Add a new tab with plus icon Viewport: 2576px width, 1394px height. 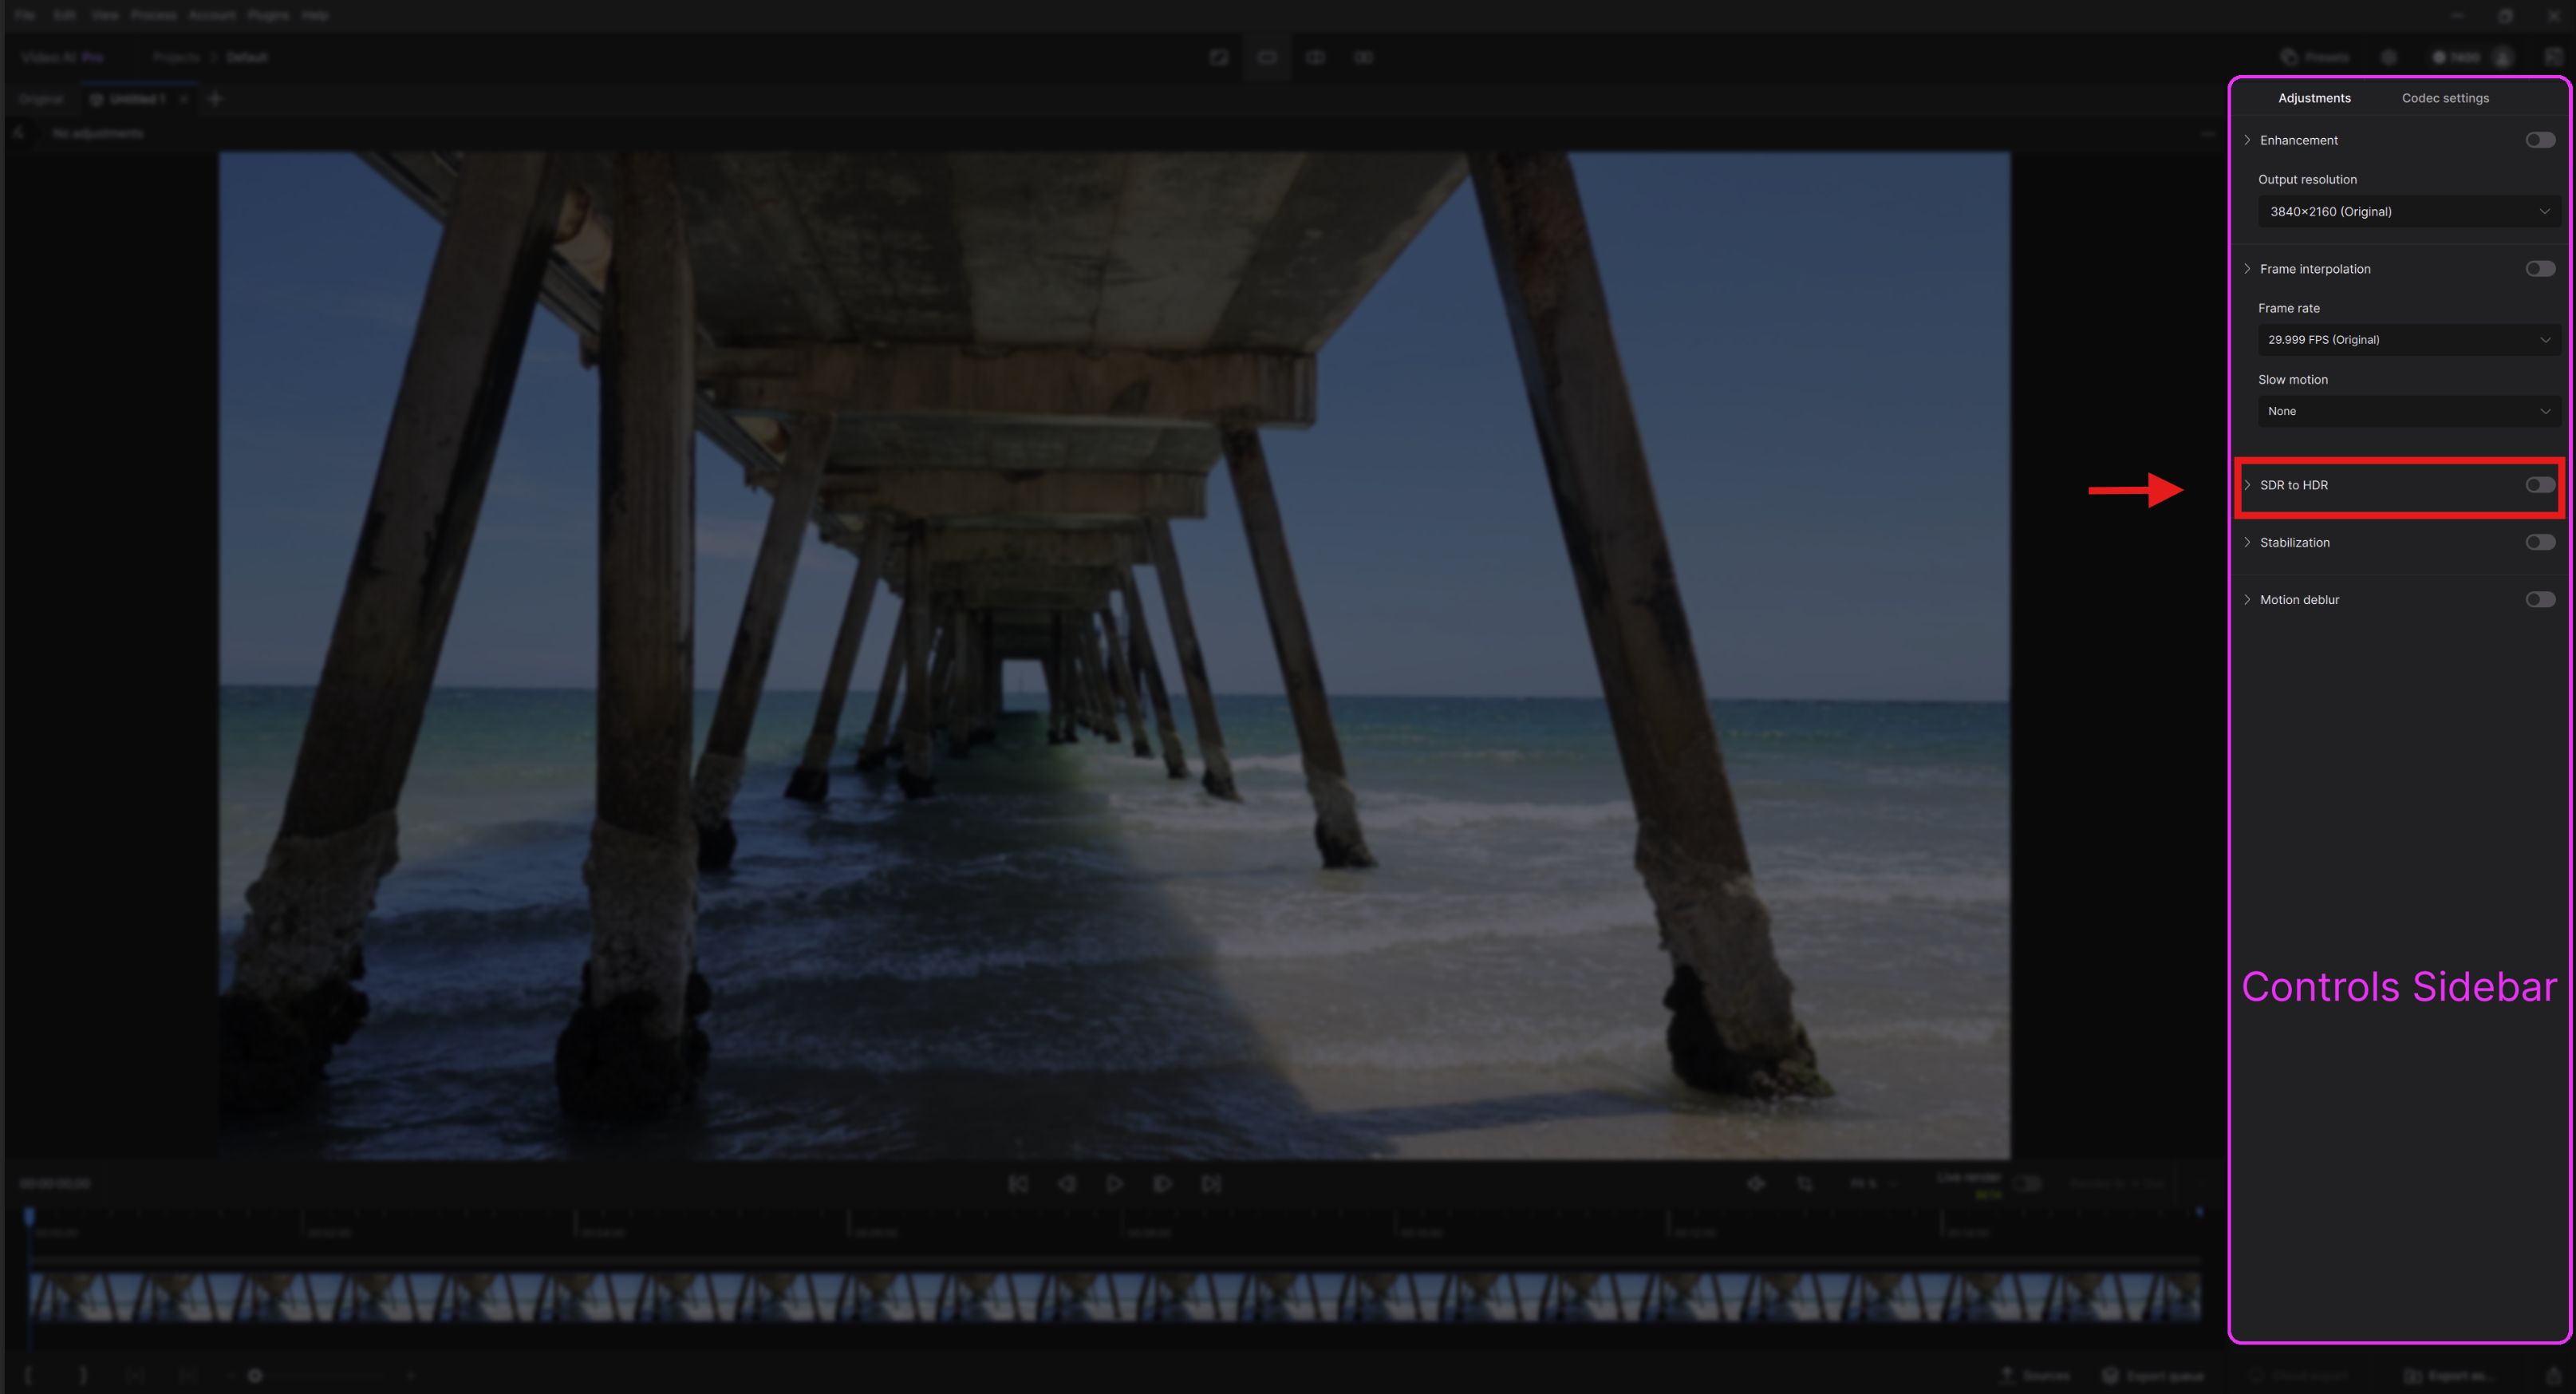215,99
